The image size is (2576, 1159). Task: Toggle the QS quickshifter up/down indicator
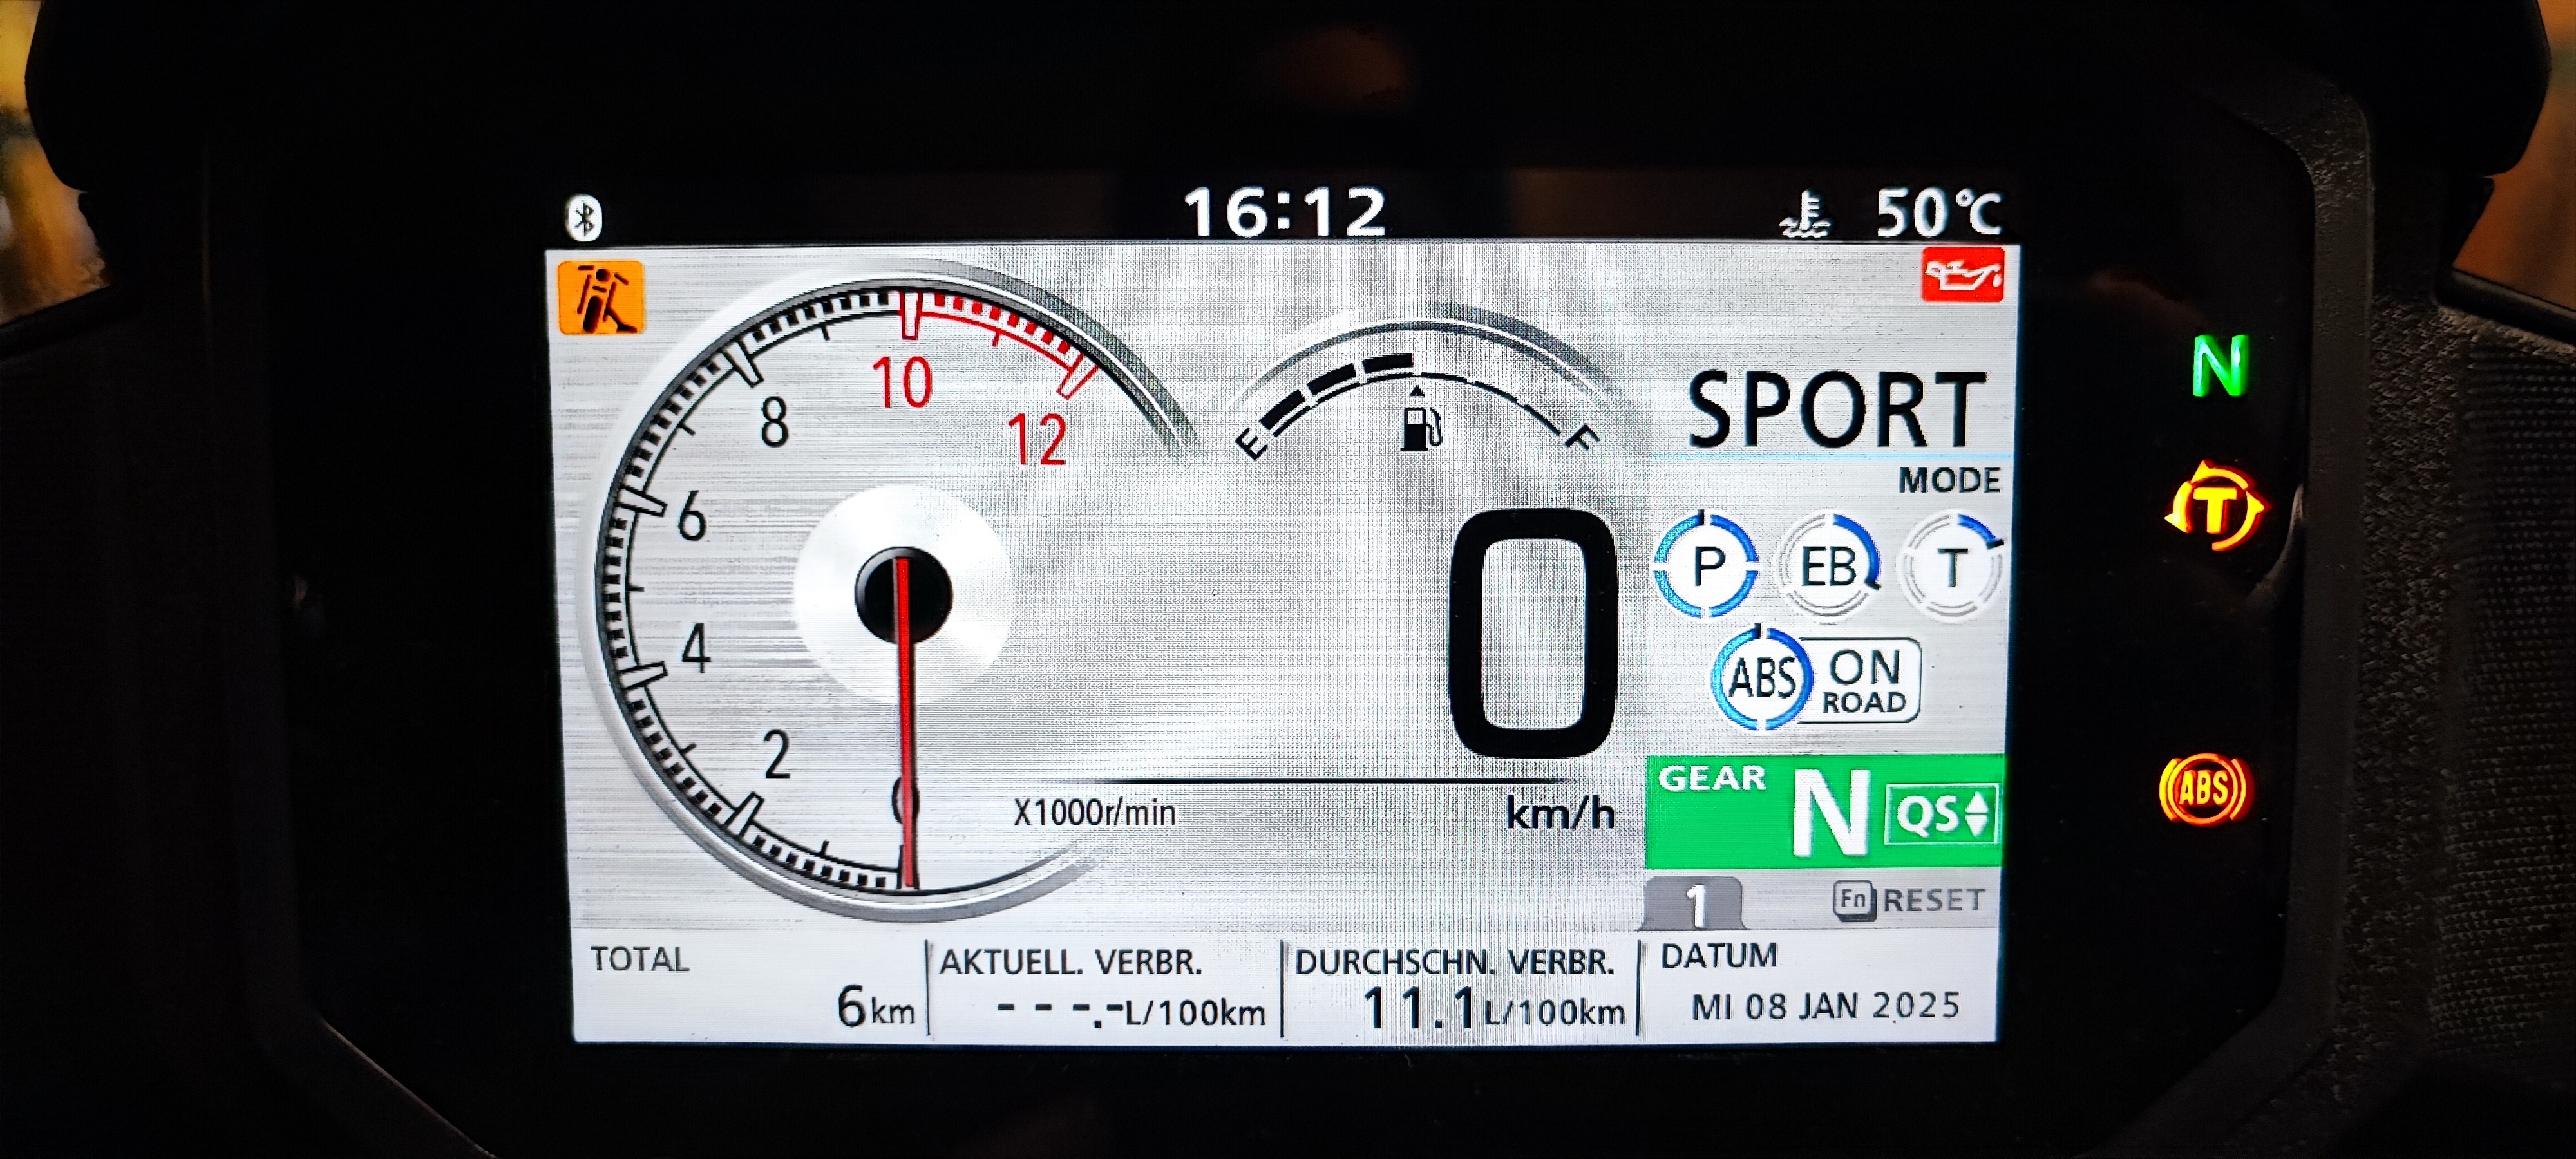pos(1942,814)
